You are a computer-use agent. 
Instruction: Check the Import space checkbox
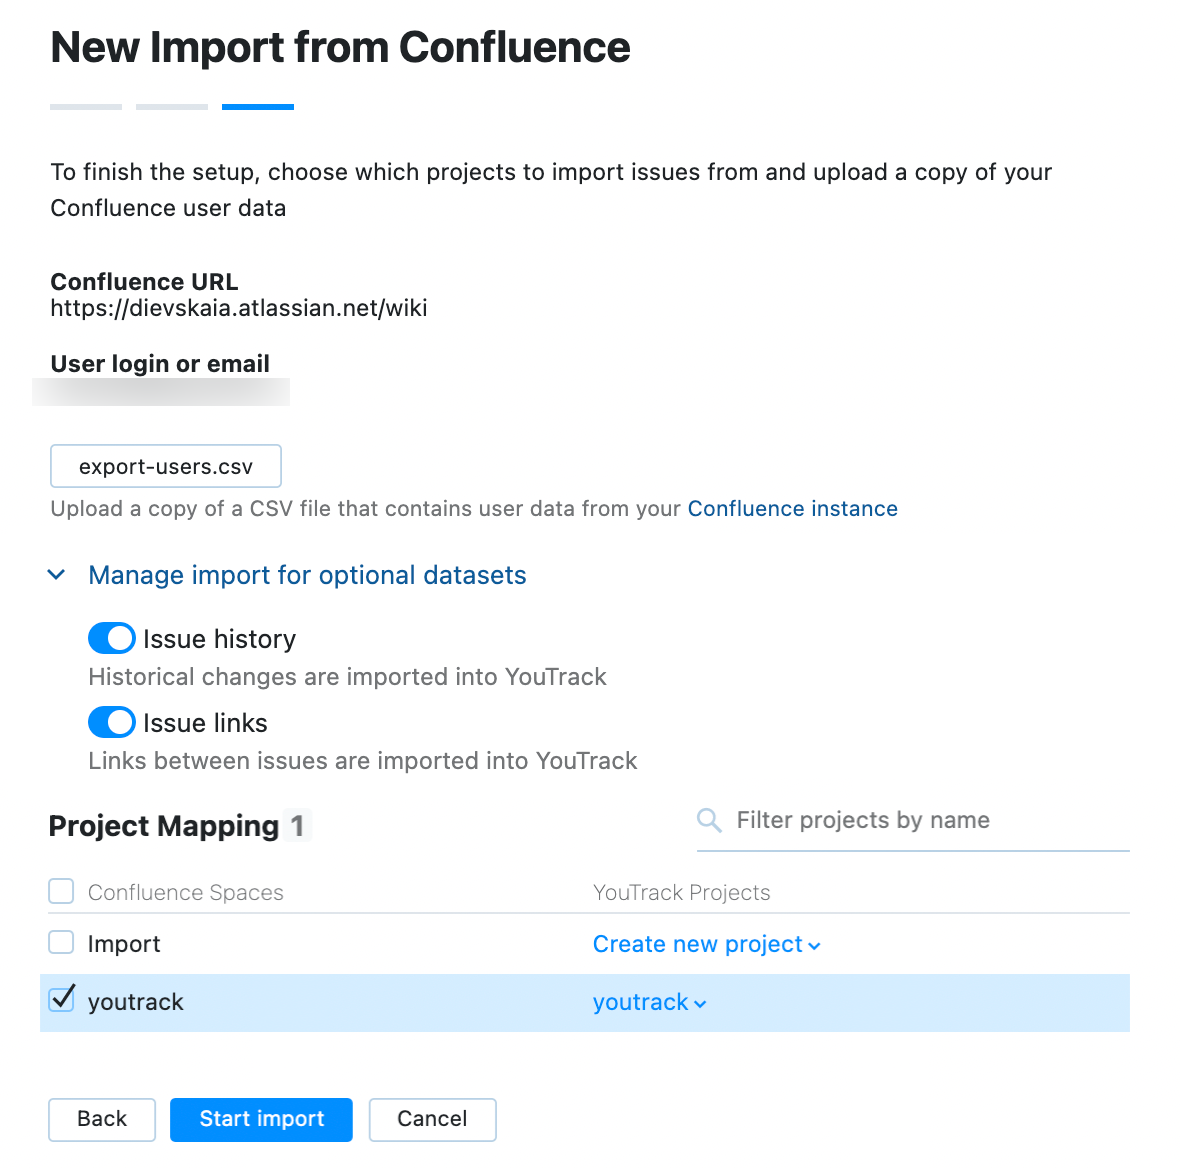pyautogui.click(x=60, y=941)
